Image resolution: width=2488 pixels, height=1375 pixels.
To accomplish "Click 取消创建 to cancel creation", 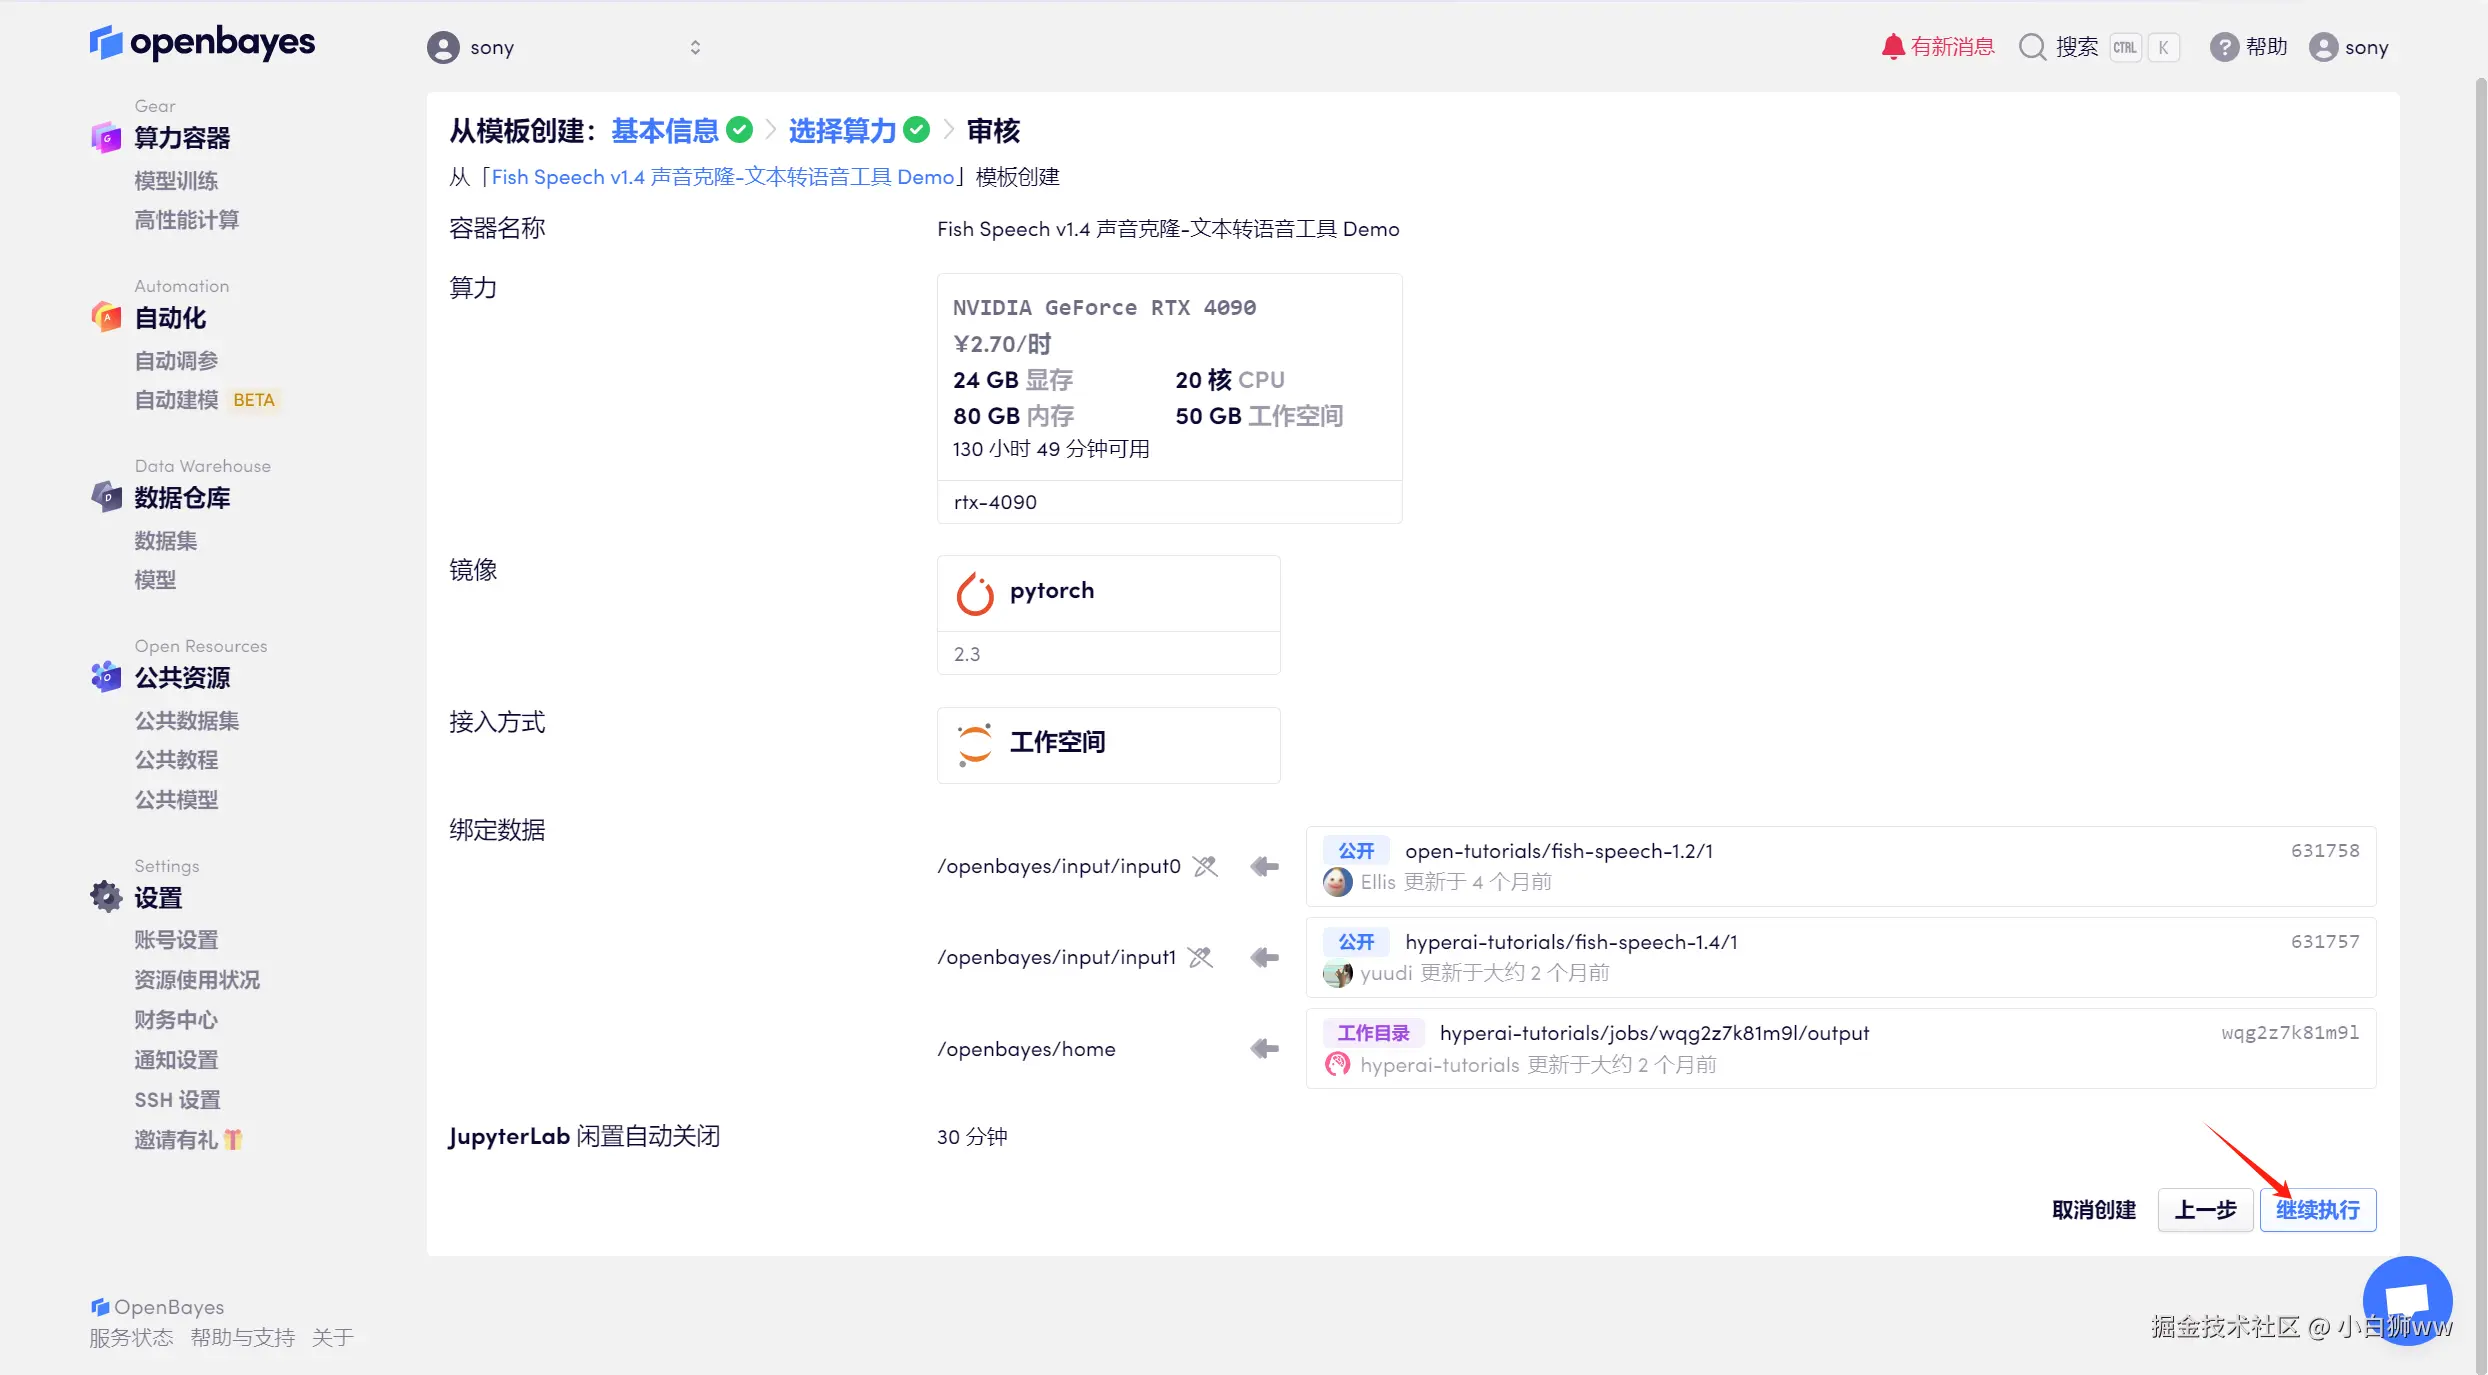I will 2093,1210.
